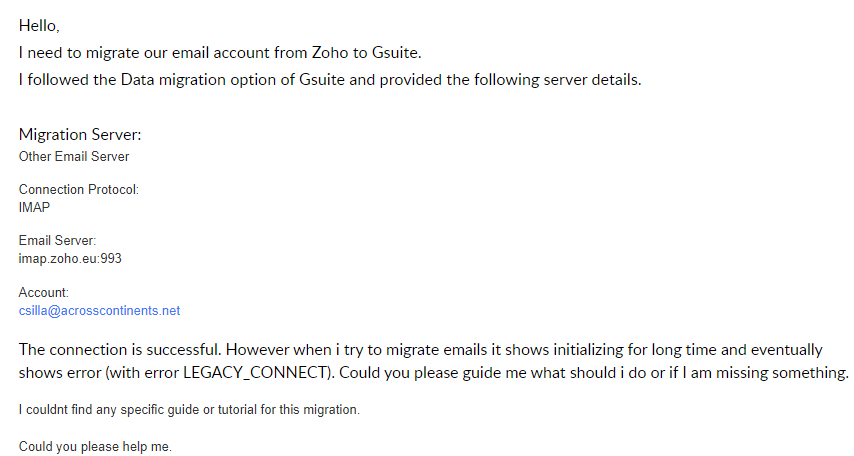Click the 'IMAP' protocol value
Viewport: 854px width, 456px height.
34,208
